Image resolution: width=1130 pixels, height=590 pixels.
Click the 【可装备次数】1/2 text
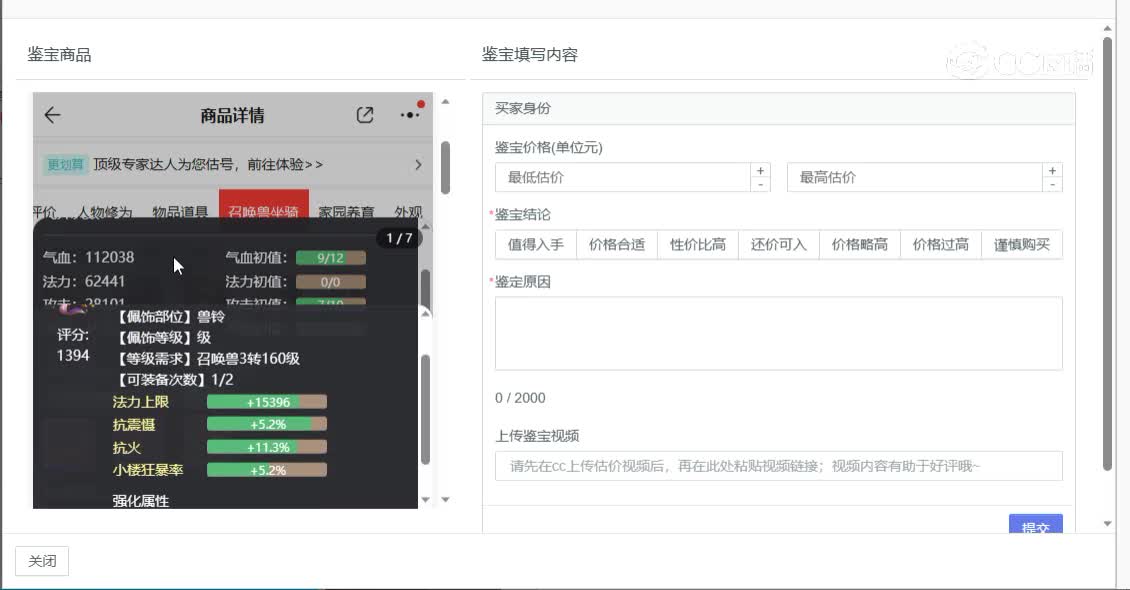click(174, 380)
